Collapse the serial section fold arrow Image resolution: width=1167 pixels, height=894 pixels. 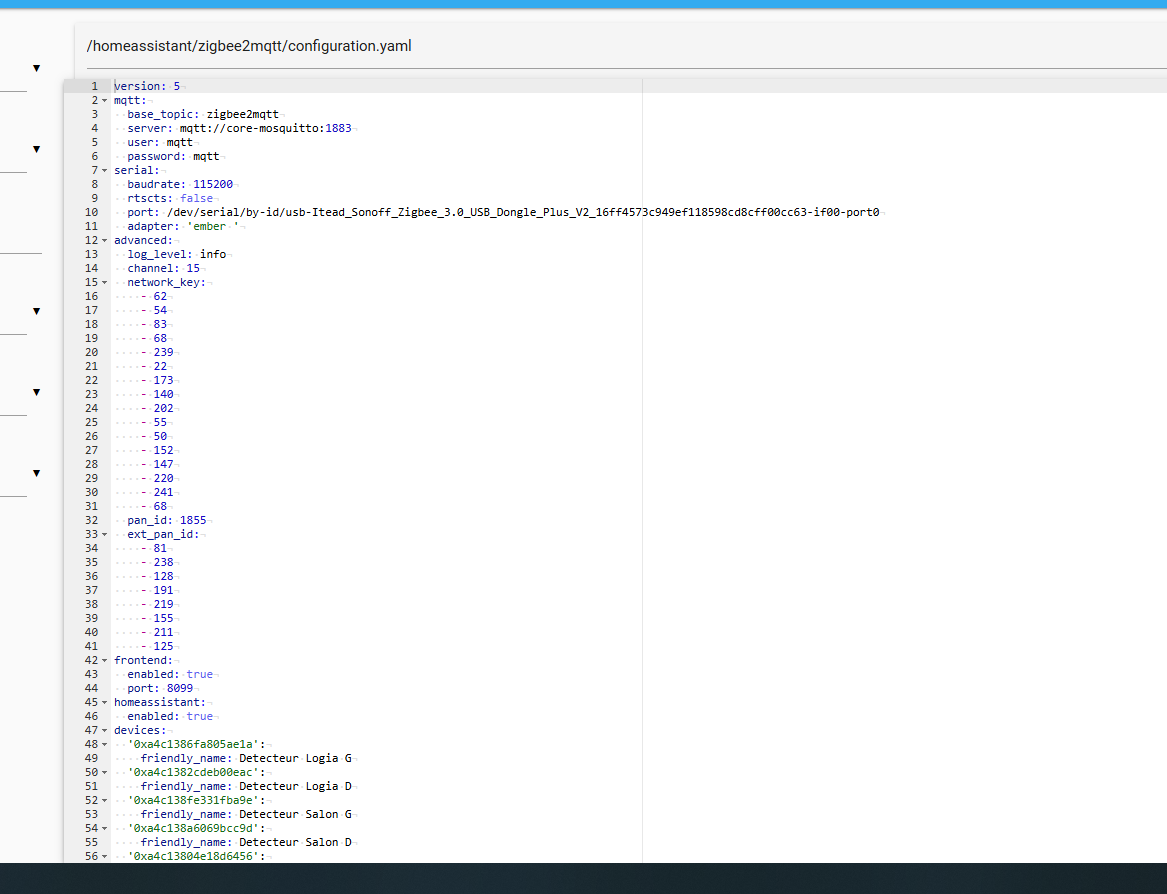point(104,170)
